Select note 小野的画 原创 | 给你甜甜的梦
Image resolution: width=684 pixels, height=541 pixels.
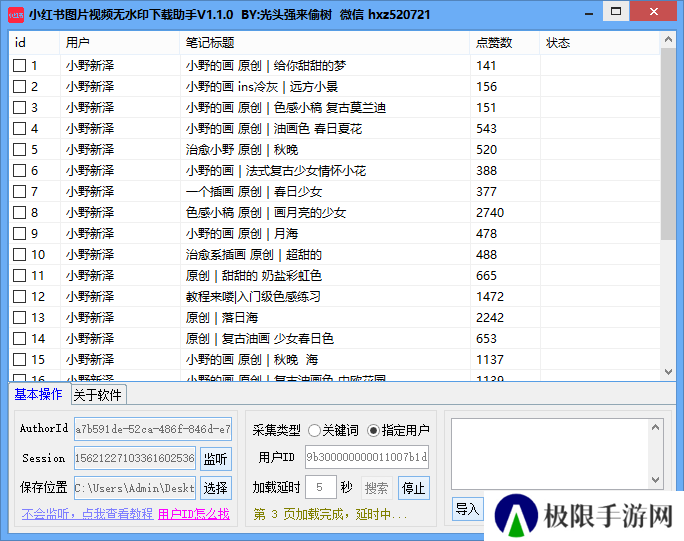coord(266,66)
